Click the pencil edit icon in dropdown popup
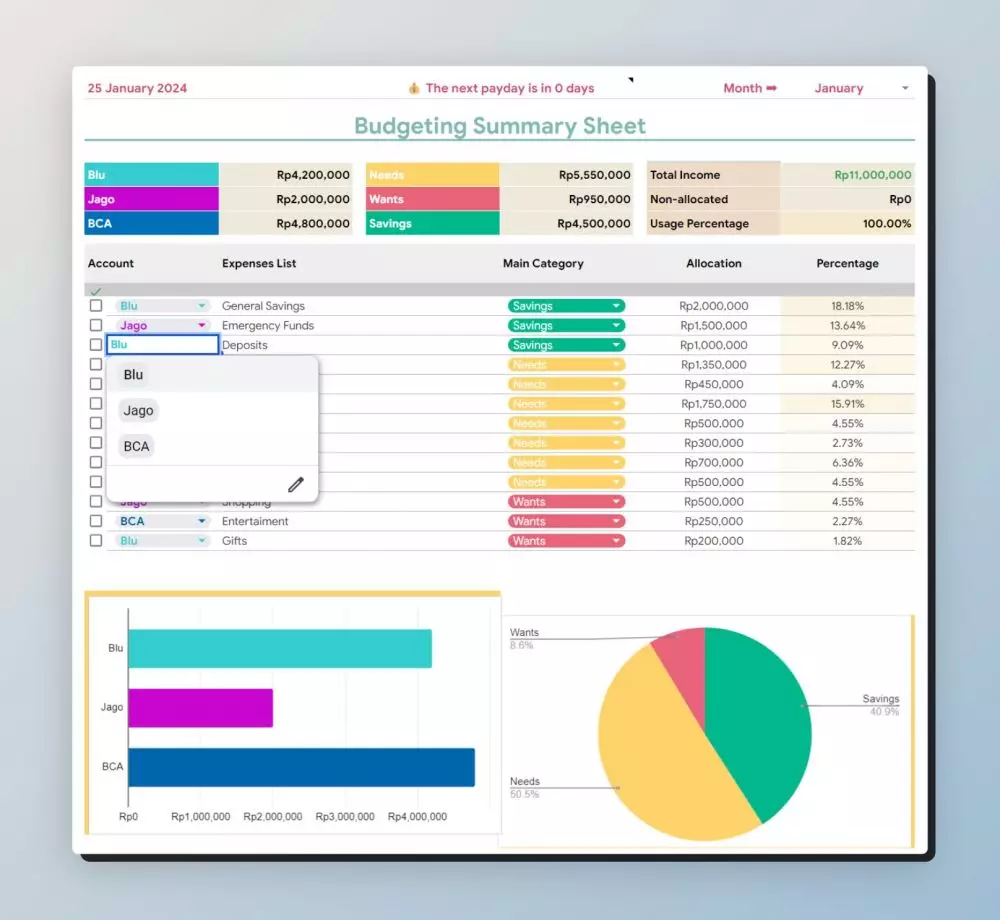The image size is (1000, 920). [295, 485]
